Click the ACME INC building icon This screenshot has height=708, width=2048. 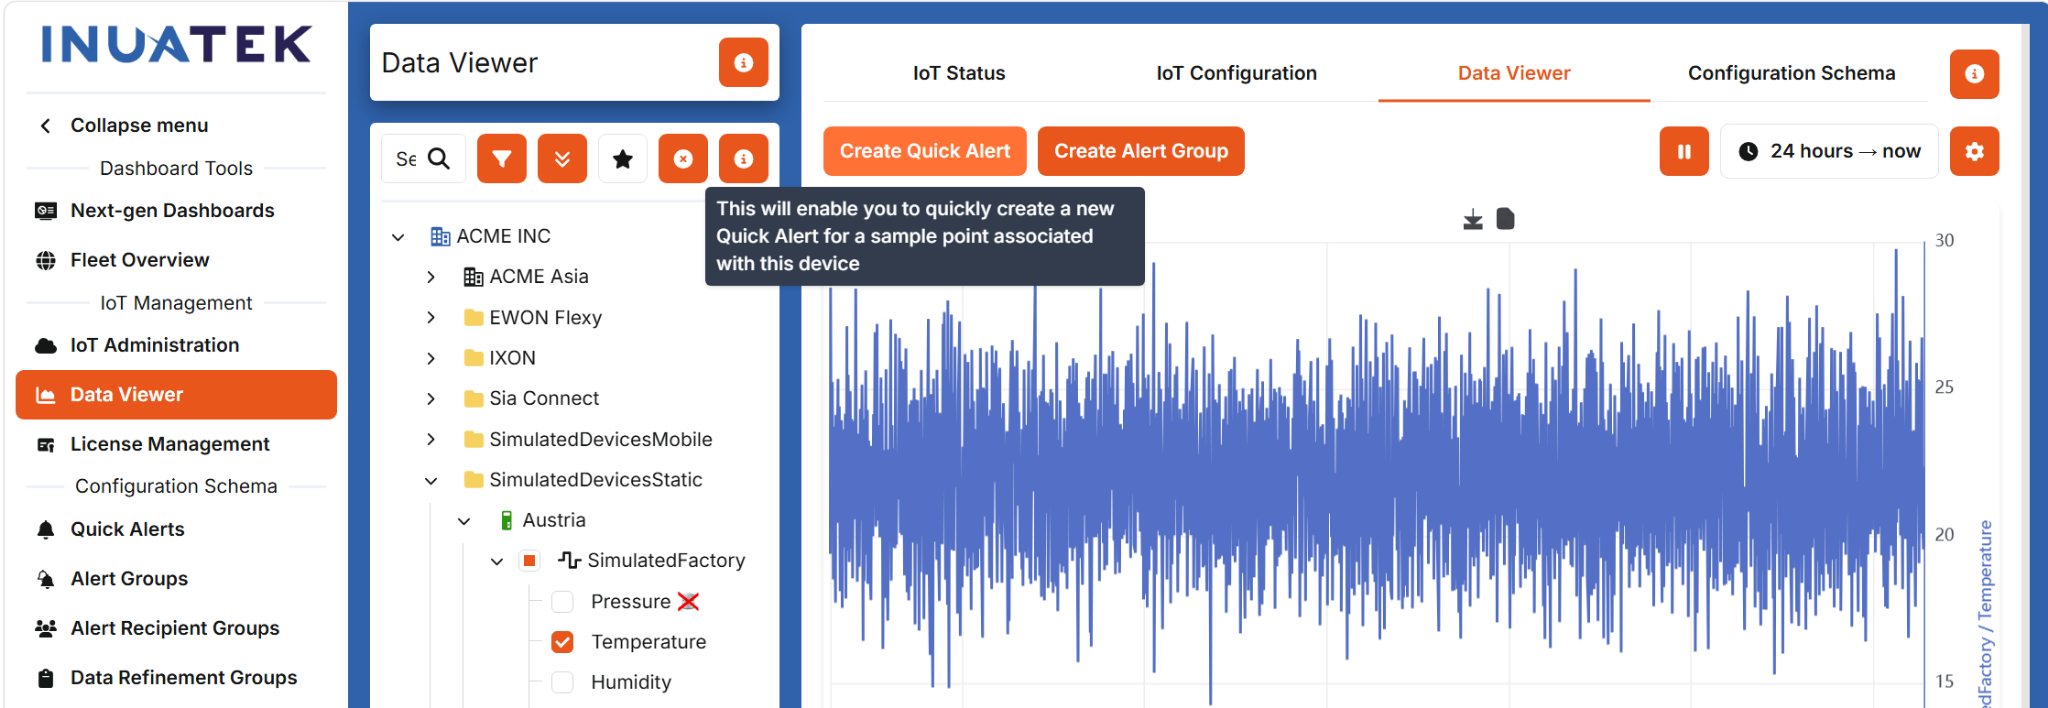[x=440, y=236]
